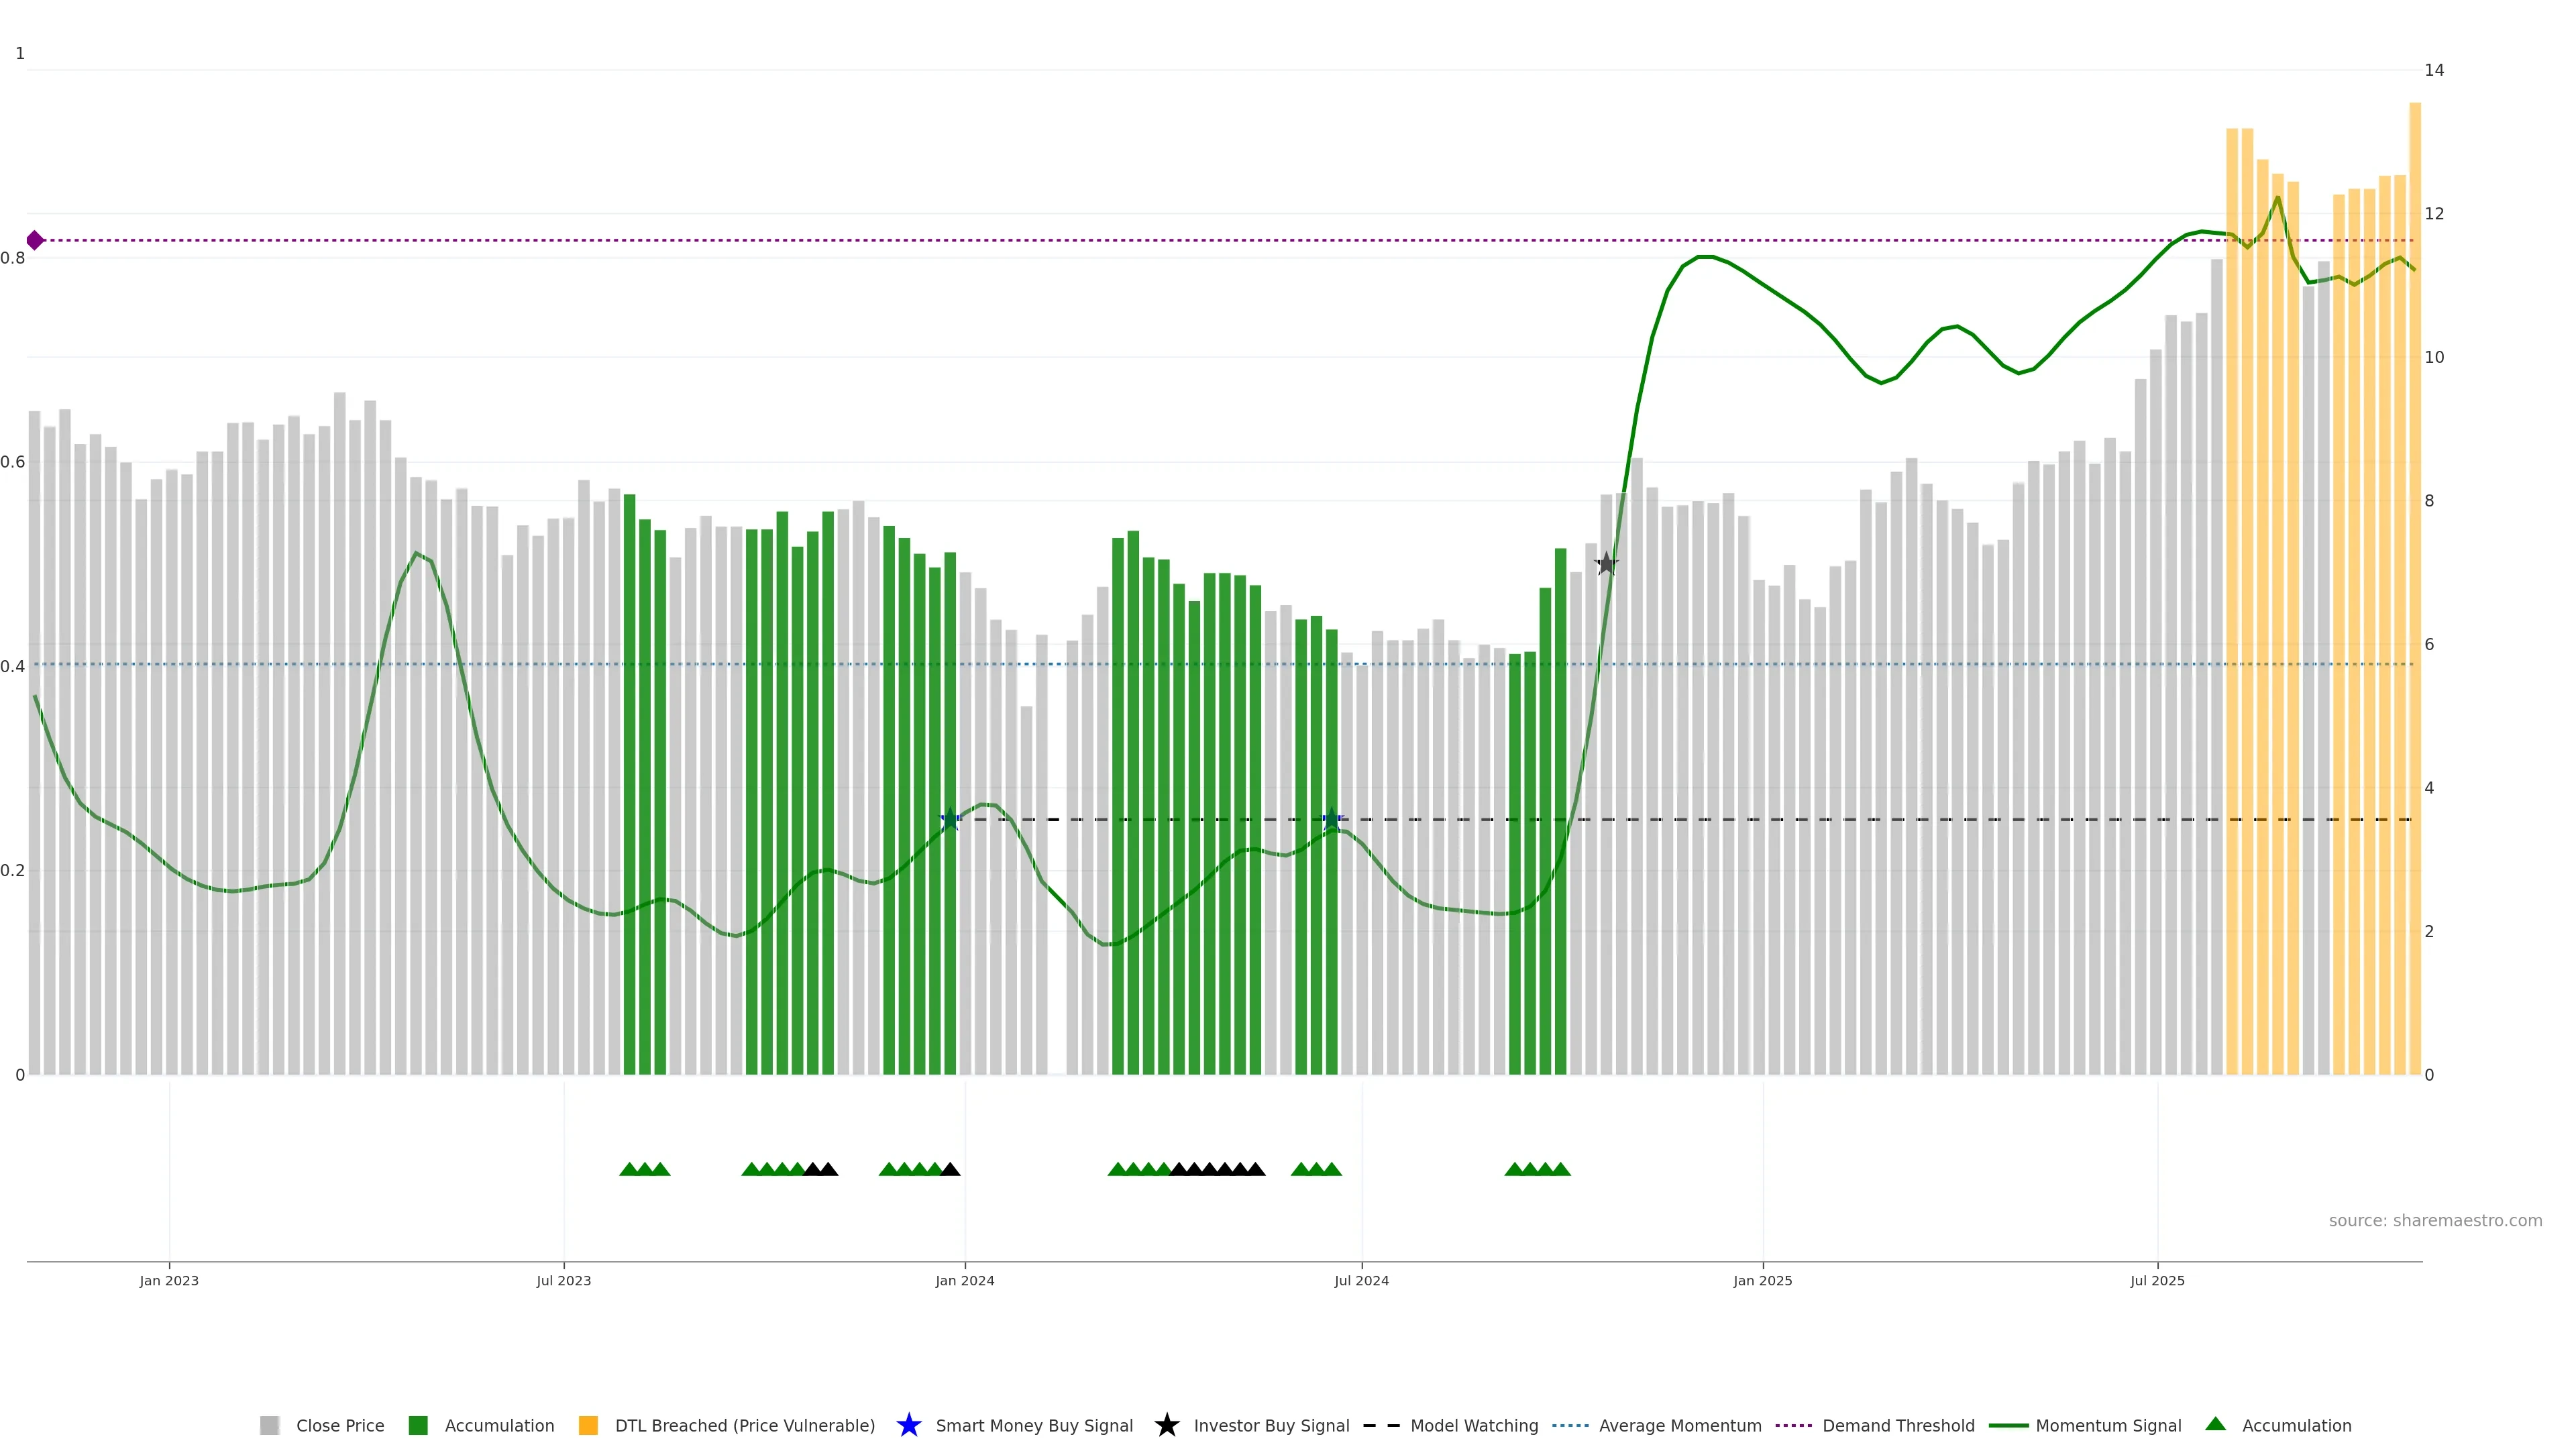Image resolution: width=2576 pixels, height=1449 pixels.
Task: Click the purple diamond Demand Threshold marker
Action: coord(35,240)
